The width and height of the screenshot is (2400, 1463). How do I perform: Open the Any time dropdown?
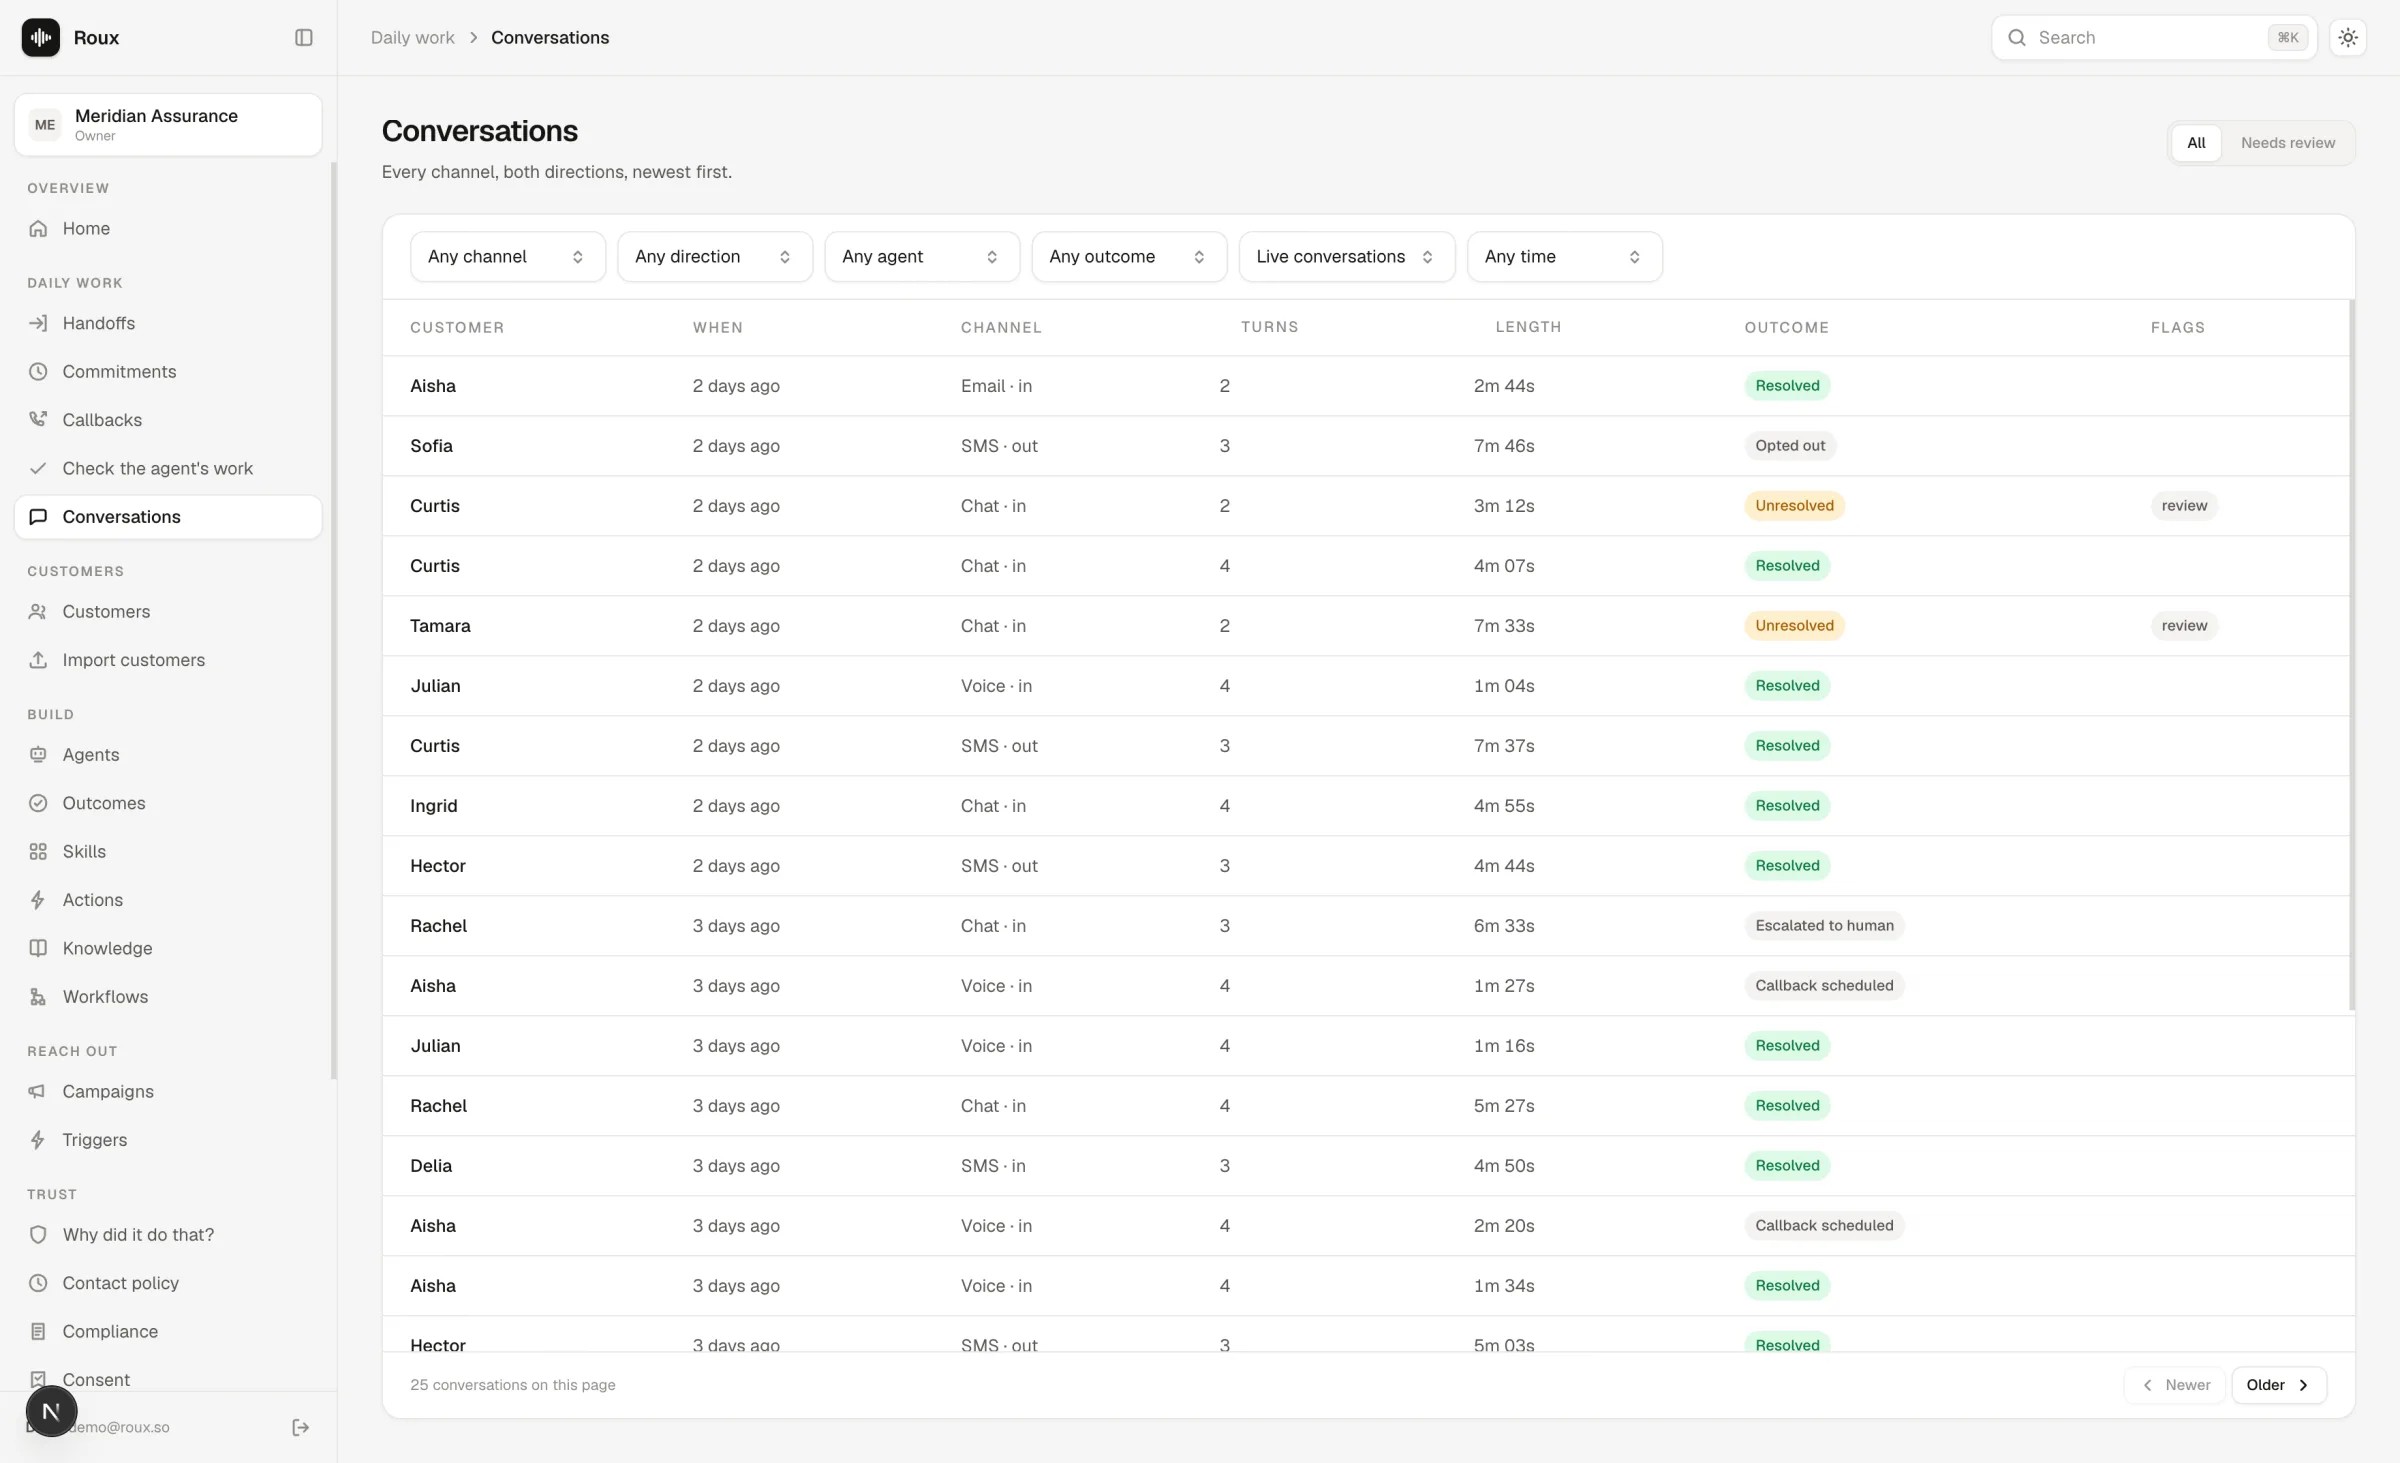[1564, 257]
